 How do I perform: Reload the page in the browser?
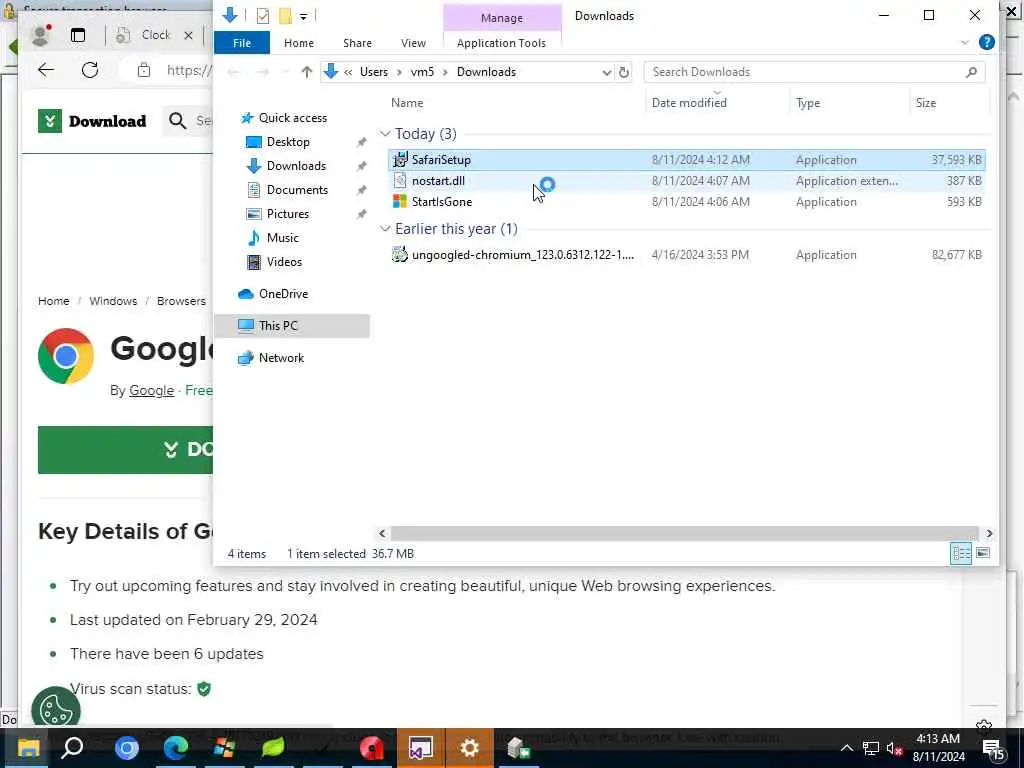click(90, 70)
